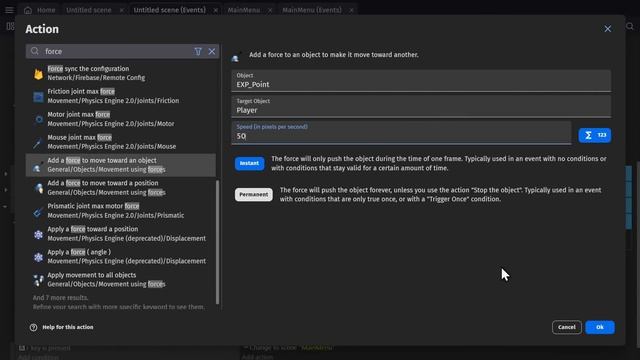Viewport: 640px width, 360px height.
Task: Click the magnifier icon in the search box
Action: coord(35,51)
